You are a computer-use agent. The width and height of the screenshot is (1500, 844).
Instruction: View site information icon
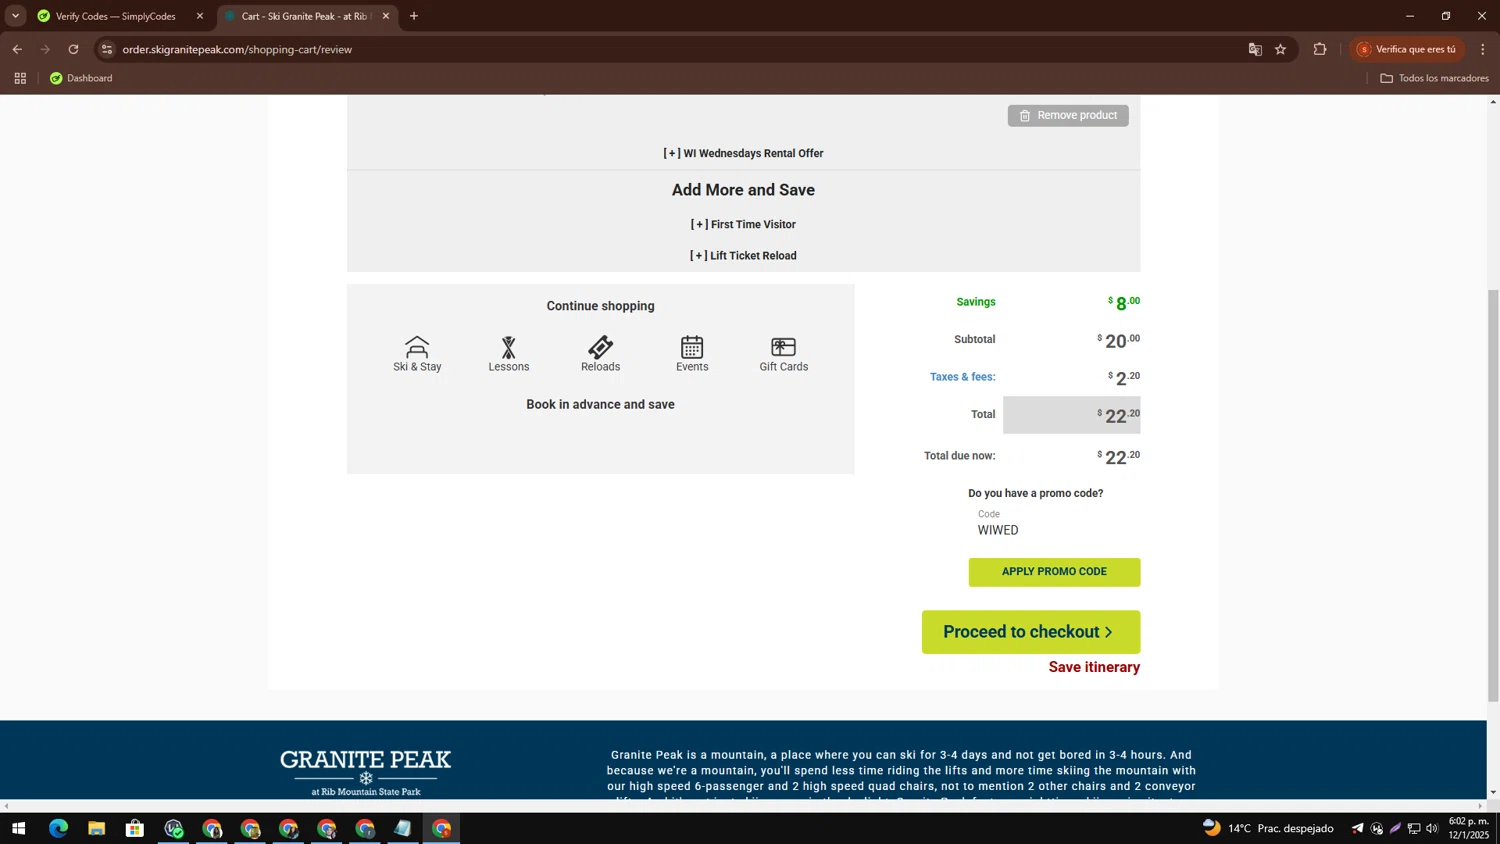click(107, 49)
